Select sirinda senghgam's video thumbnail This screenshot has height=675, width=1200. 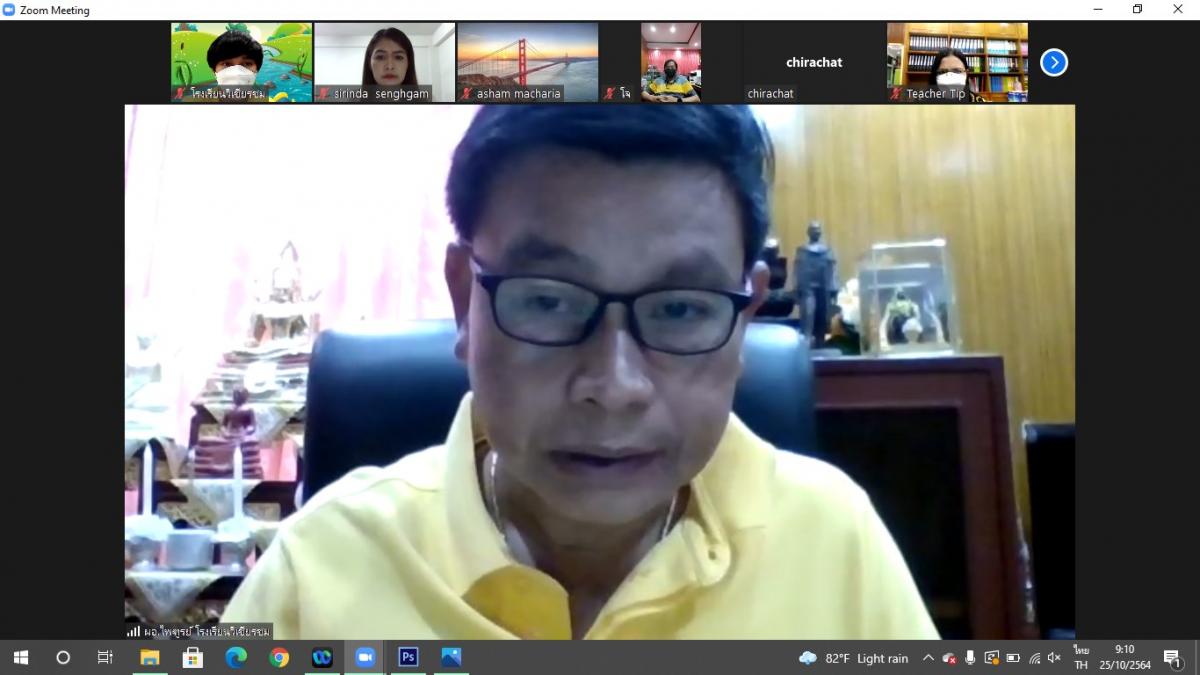[x=385, y=62]
